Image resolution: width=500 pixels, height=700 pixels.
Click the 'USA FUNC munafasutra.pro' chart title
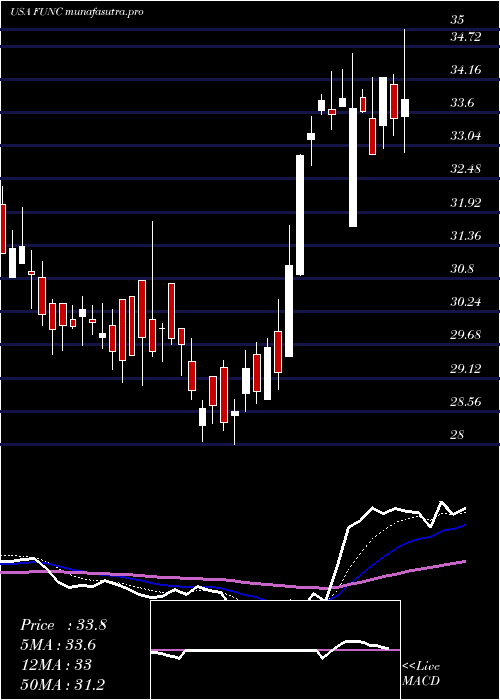77,12
